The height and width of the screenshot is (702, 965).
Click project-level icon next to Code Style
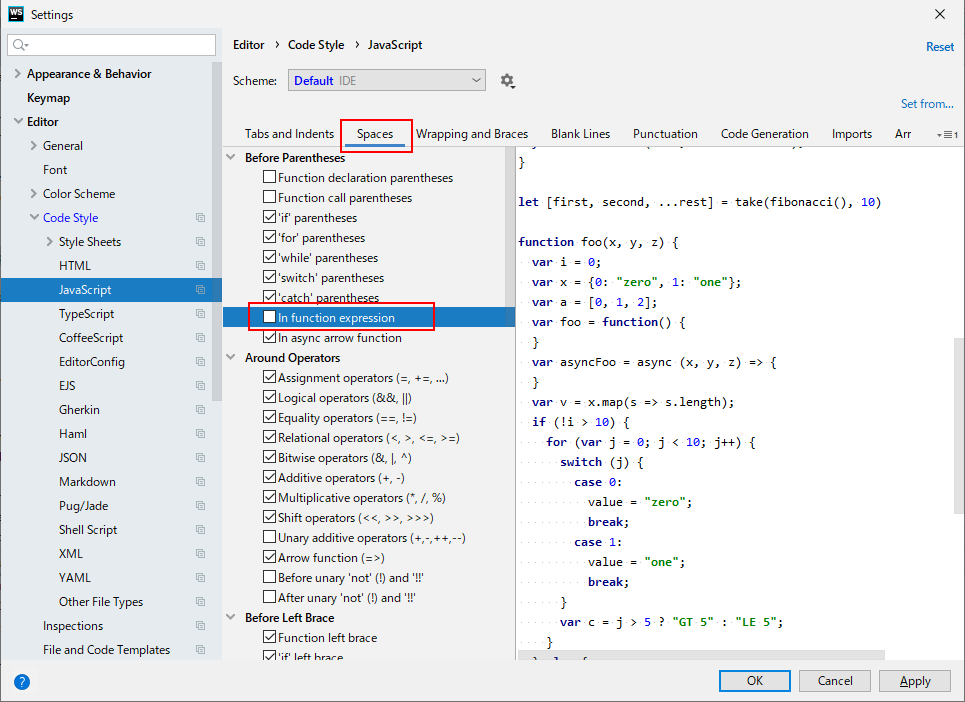pos(200,218)
